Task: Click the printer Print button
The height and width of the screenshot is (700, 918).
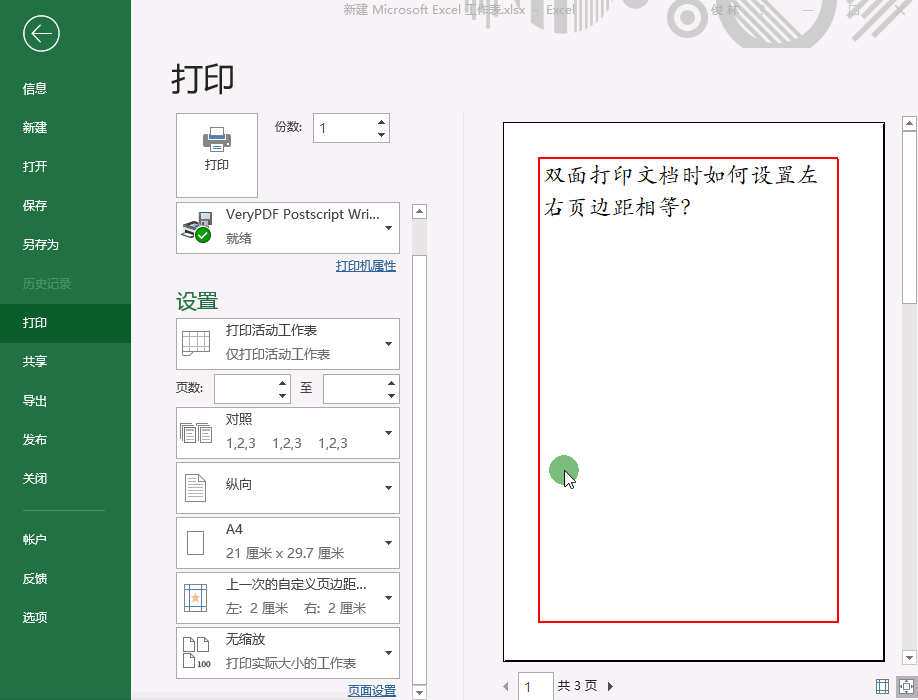Action: pyautogui.click(x=216, y=155)
